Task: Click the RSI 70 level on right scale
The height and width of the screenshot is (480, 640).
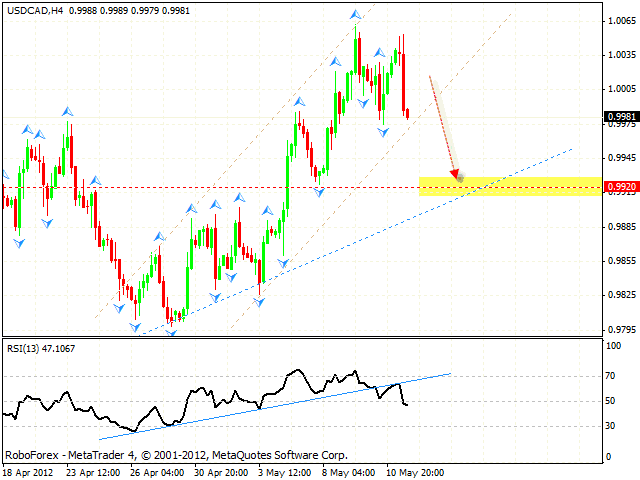Action: click(x=610, y=377)
